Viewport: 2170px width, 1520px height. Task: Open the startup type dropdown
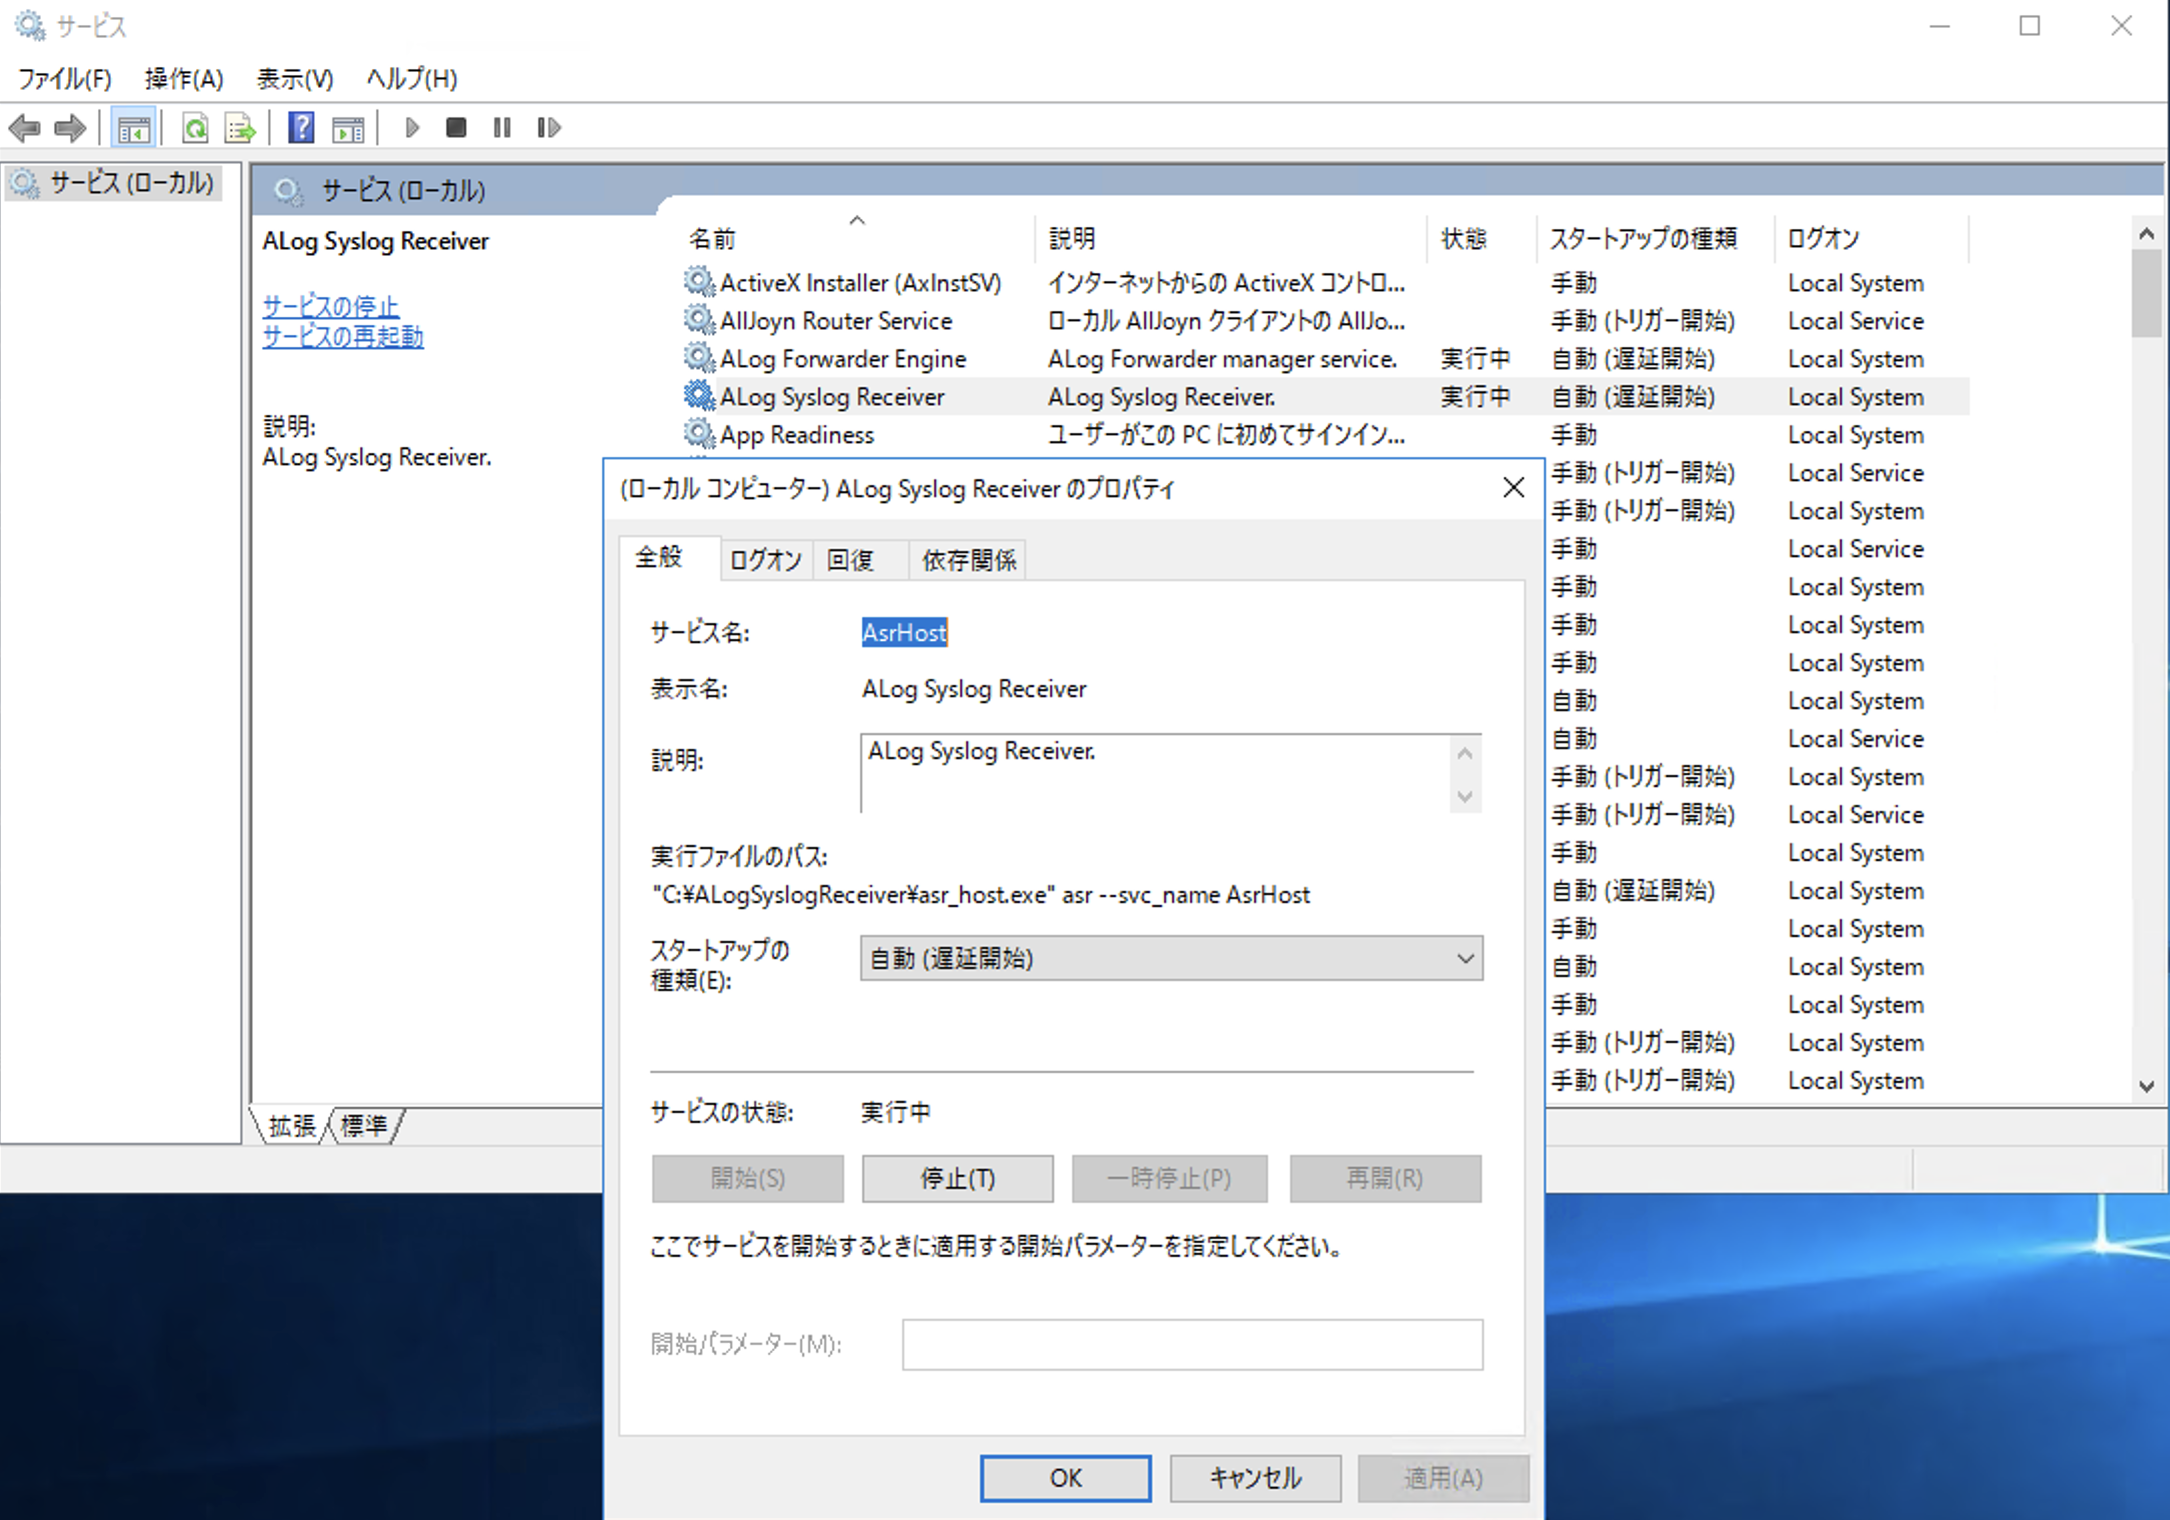[1170, 958]
